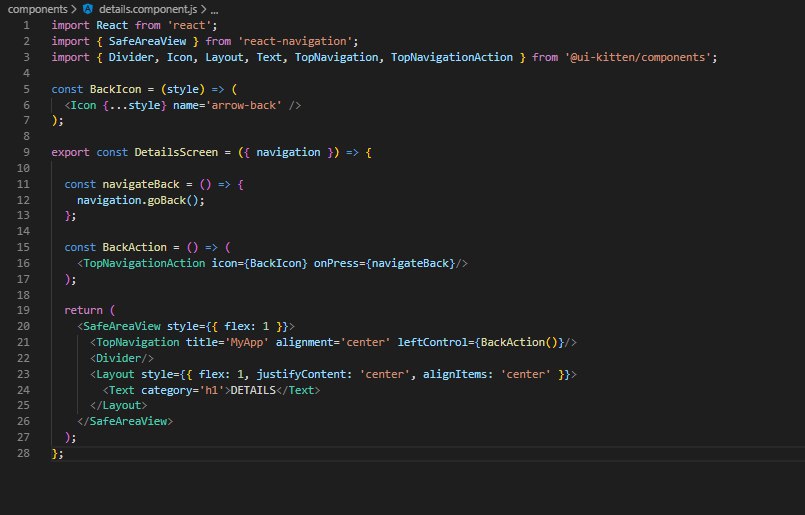805x515 pixels.
Task: Click the 'DETAILS' text on line 24
Action: click(253, 390)
